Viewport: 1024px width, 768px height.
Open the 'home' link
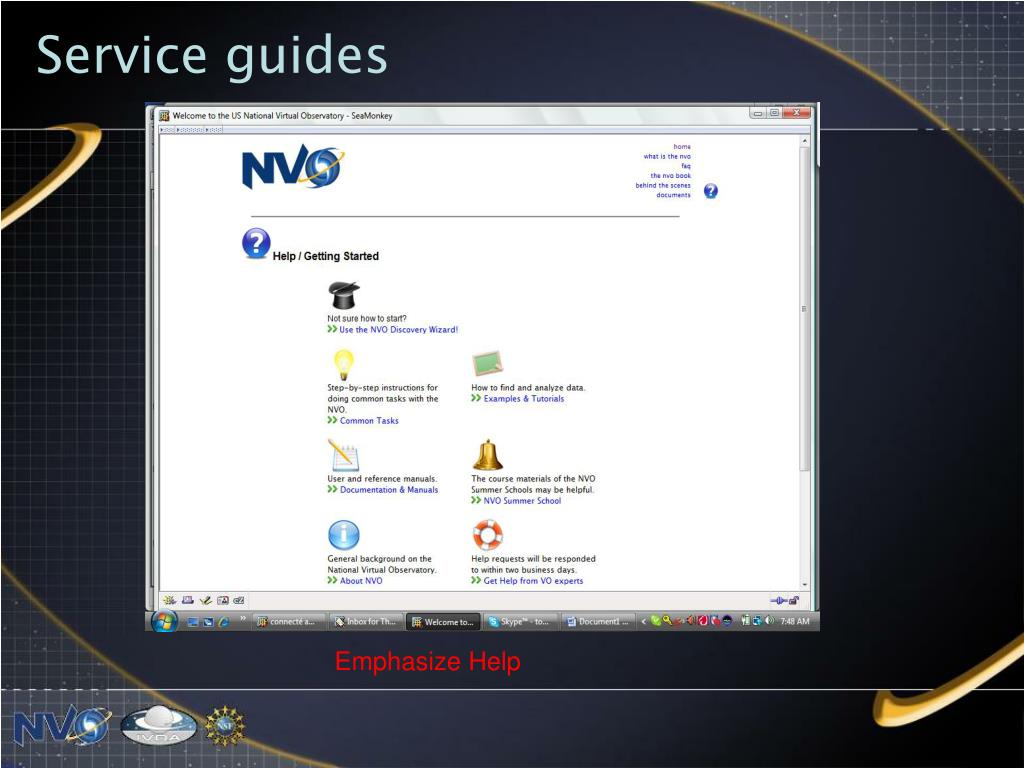[x=682, y=147]
